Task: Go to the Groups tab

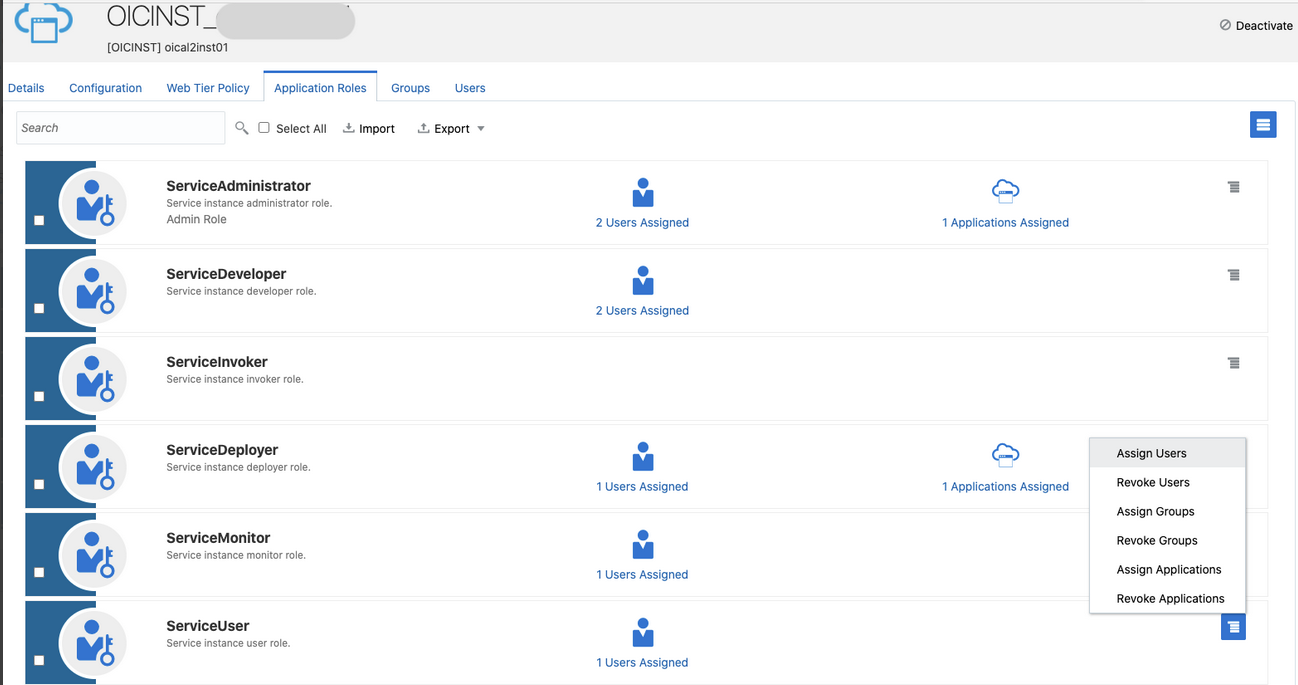Action: 410,88
